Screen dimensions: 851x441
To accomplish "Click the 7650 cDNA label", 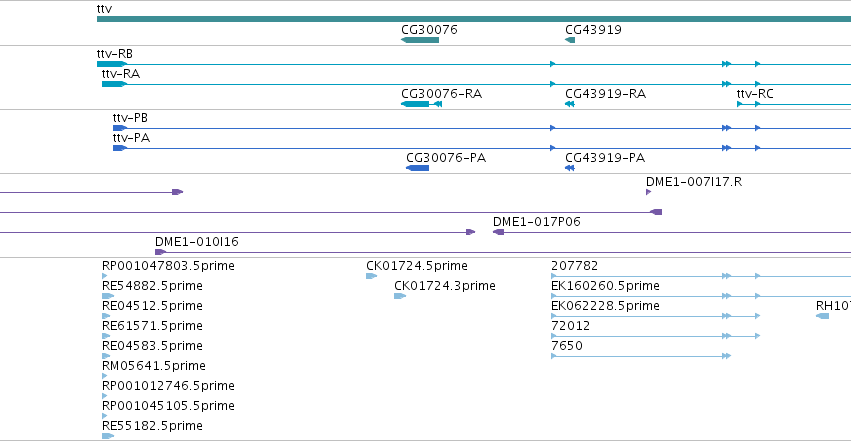I will (x=567, y=346).
